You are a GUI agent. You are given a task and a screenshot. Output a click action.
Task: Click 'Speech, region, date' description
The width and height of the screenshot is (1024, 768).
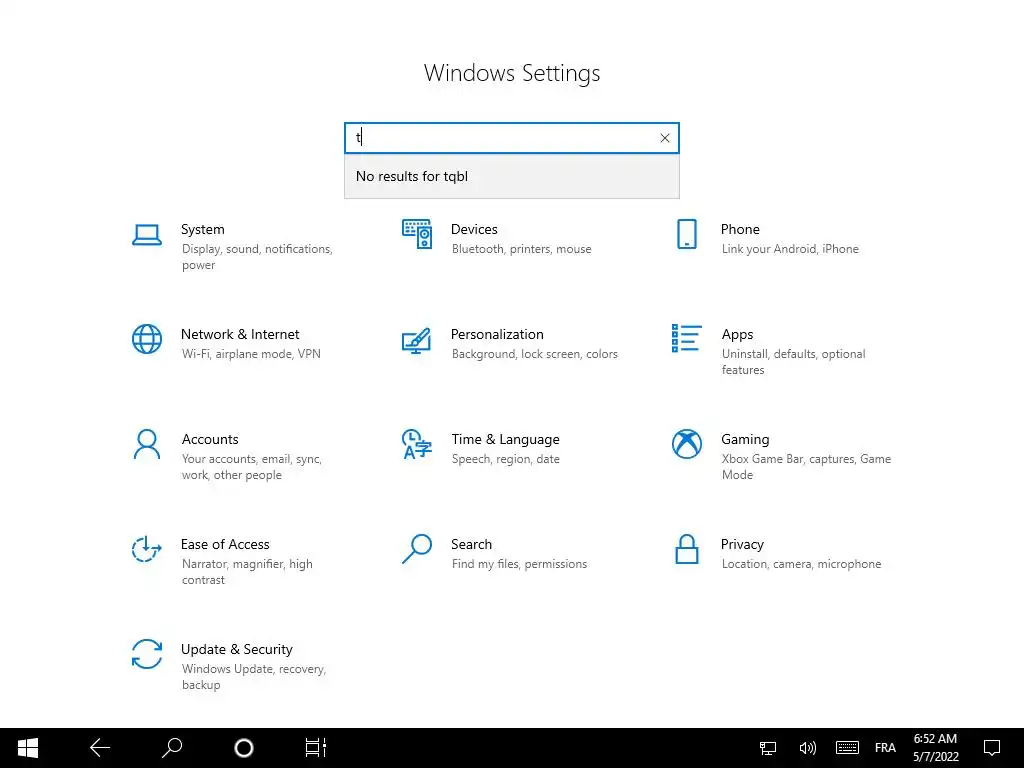(x=505, y=459)
